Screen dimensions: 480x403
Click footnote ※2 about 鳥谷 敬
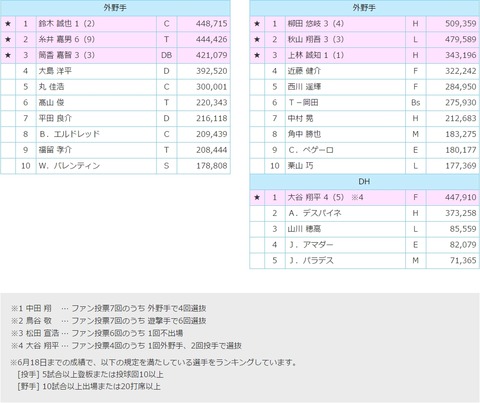coord(108,321)
